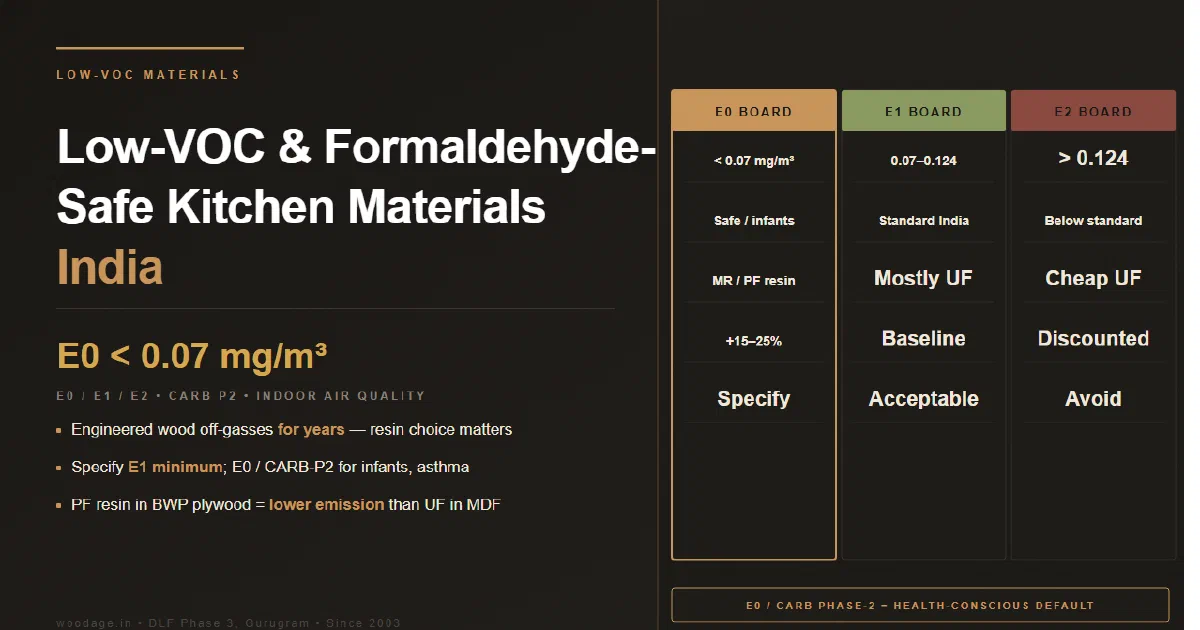This screenshot has height=630, width=1200.
Task: Click the highlighted 'for years' phrase
Action: pyautogui.click(x=311, y=429)
